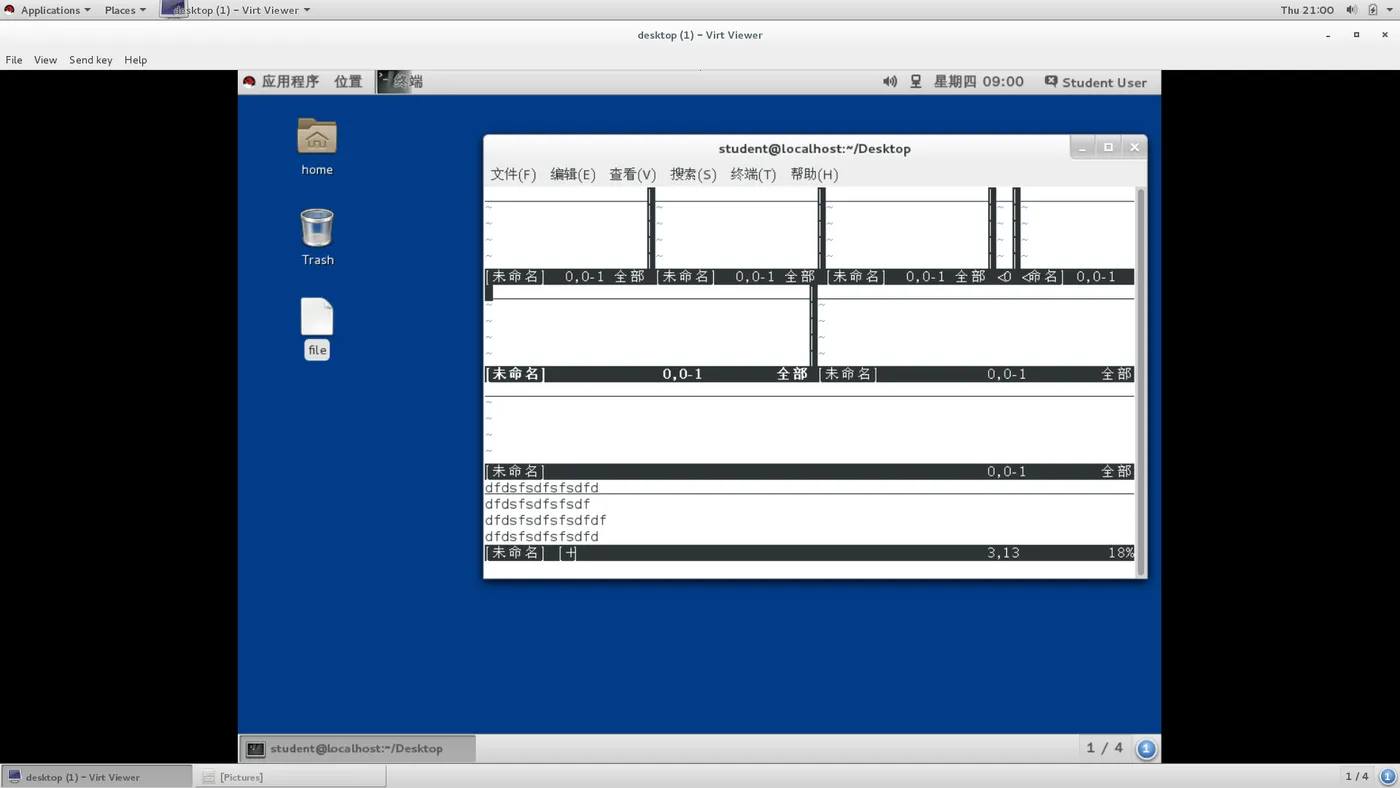Click the host clock Thu 21:00
This screenshot has height=788, width=1400.
pos(1307,10)
